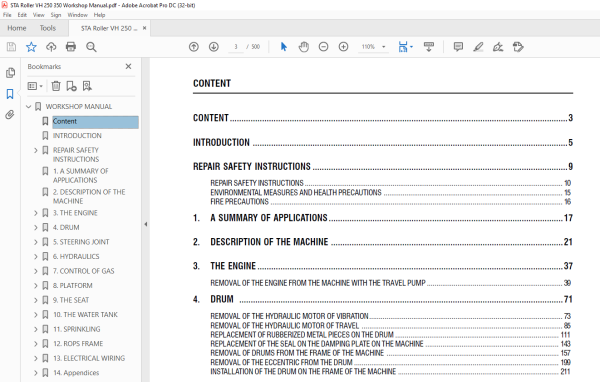Click the page number input field
This screenshot has height=382, width=600.
click(236, 47)
